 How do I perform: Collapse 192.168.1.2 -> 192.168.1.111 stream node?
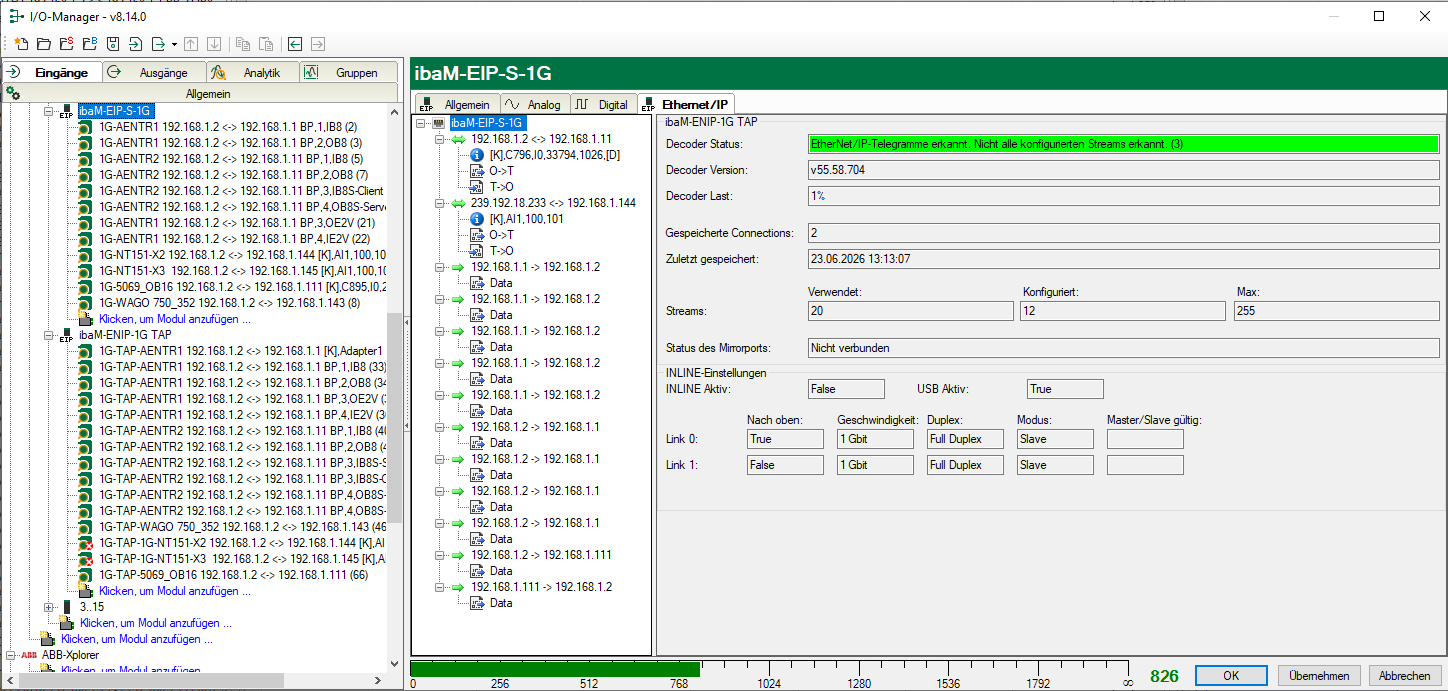440,555
